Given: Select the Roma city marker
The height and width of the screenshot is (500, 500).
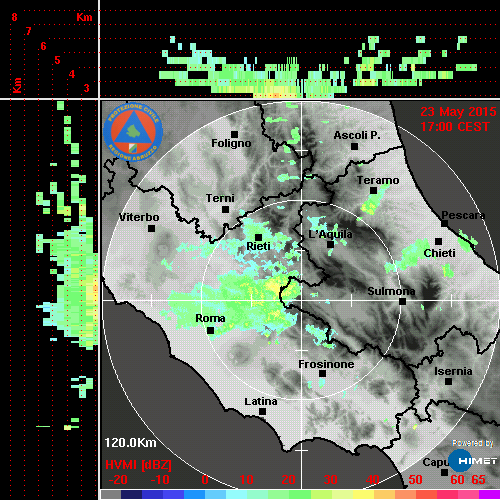Looking at the screenshot, I should [210, 330].
